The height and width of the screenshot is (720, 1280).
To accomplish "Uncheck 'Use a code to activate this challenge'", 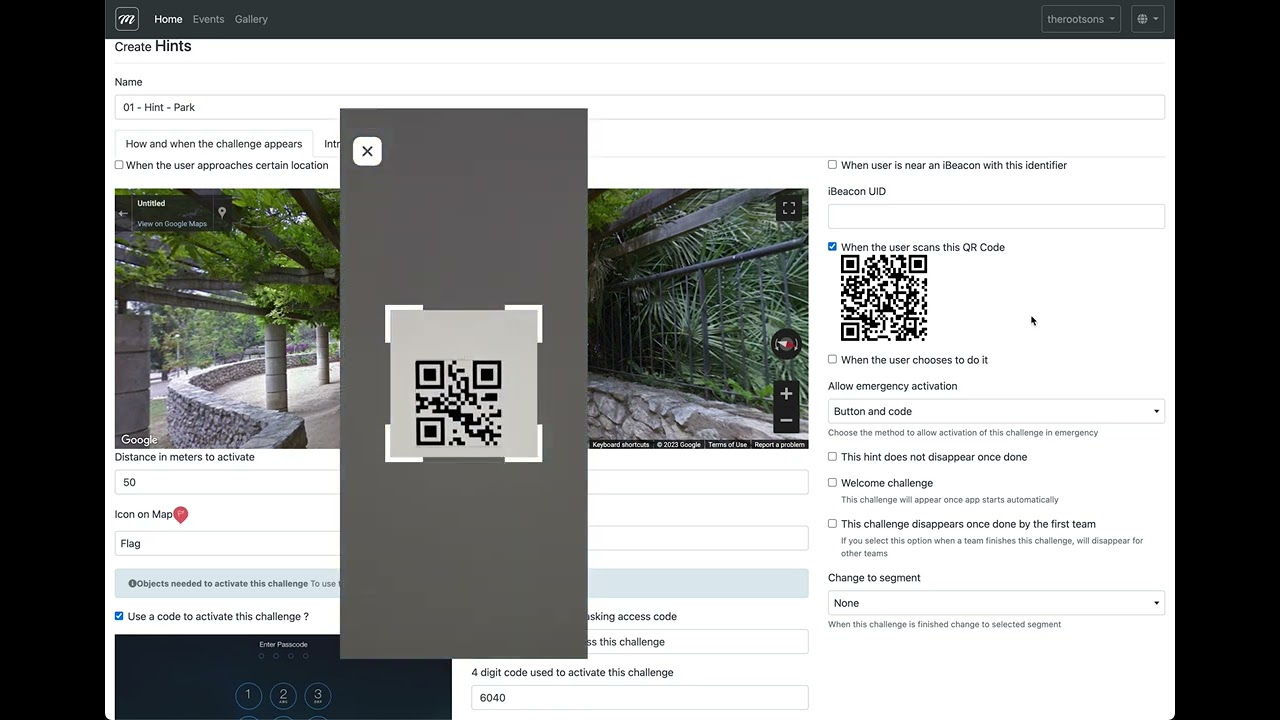I will tap(119, 616).
